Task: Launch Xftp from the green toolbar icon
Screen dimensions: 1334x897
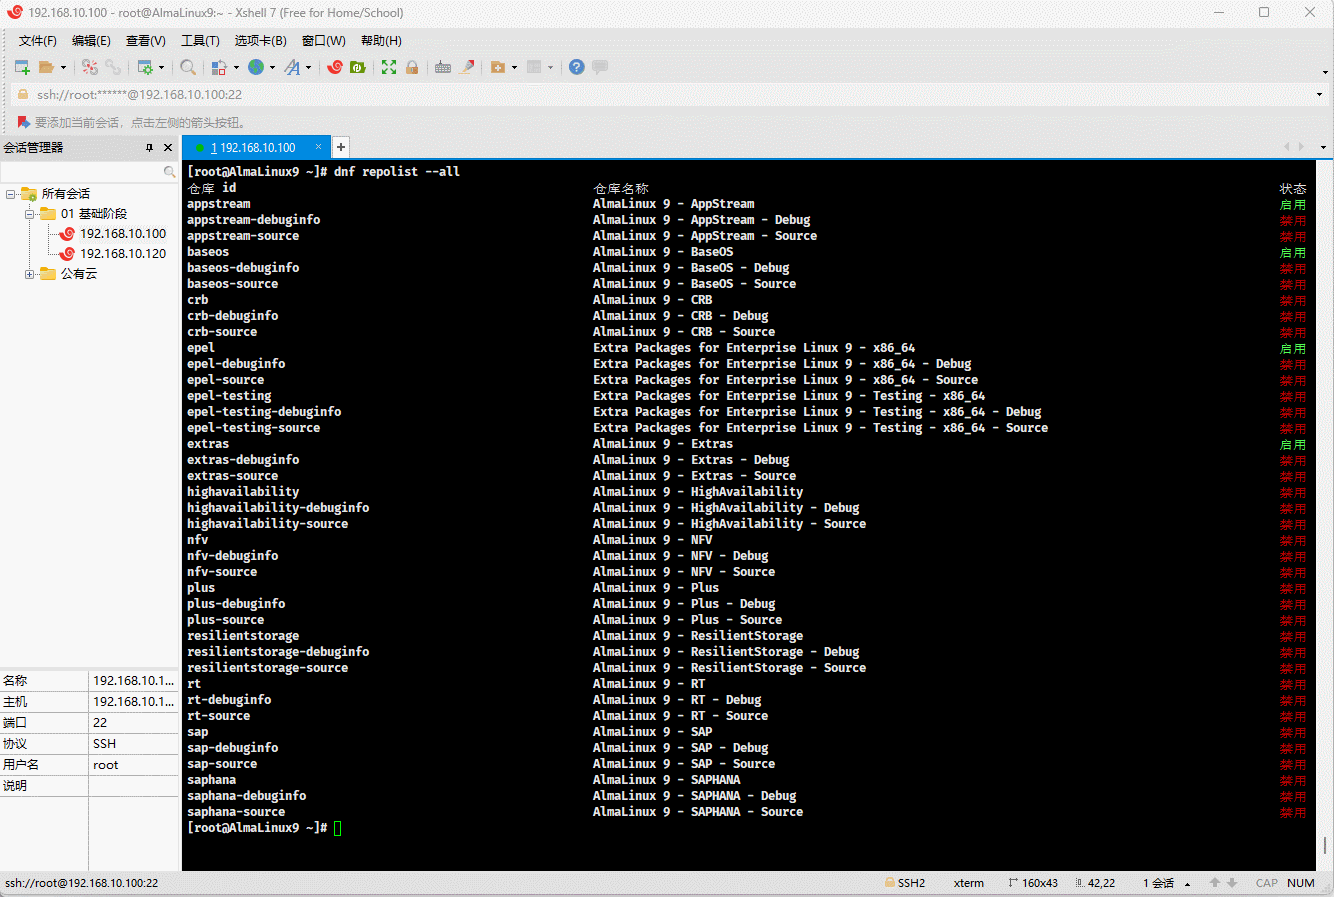Action: pyautogui.click(x=357, y=67)
